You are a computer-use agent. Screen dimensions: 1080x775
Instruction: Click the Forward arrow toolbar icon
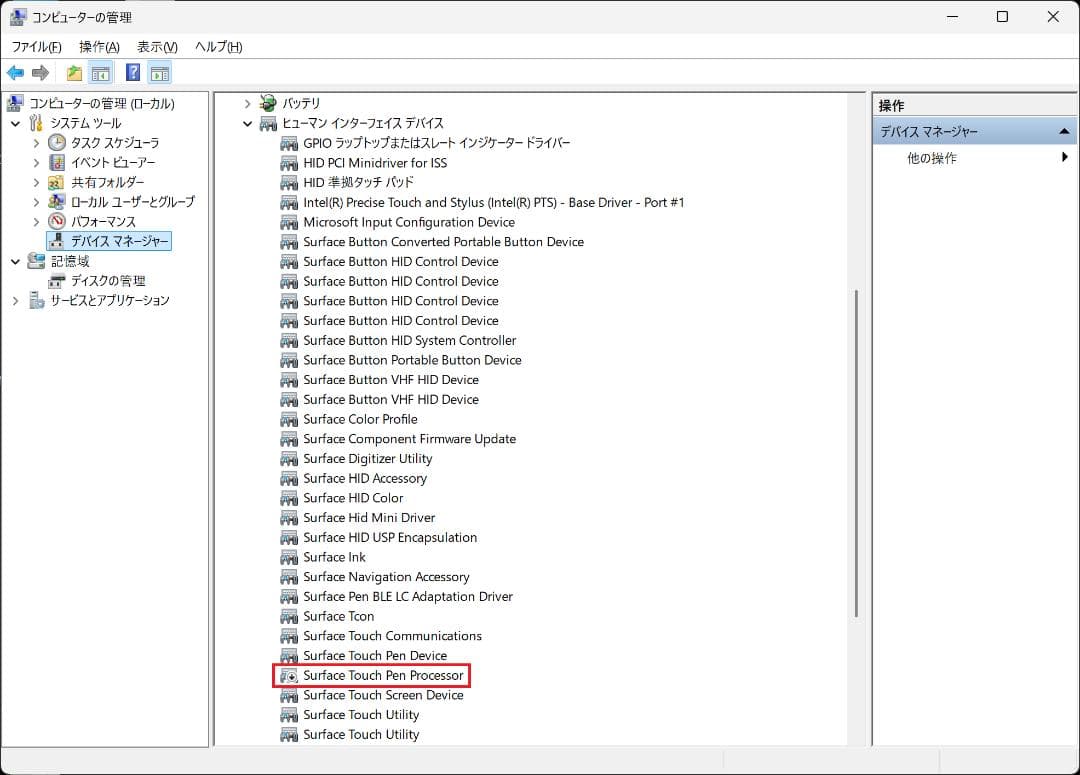41,72
